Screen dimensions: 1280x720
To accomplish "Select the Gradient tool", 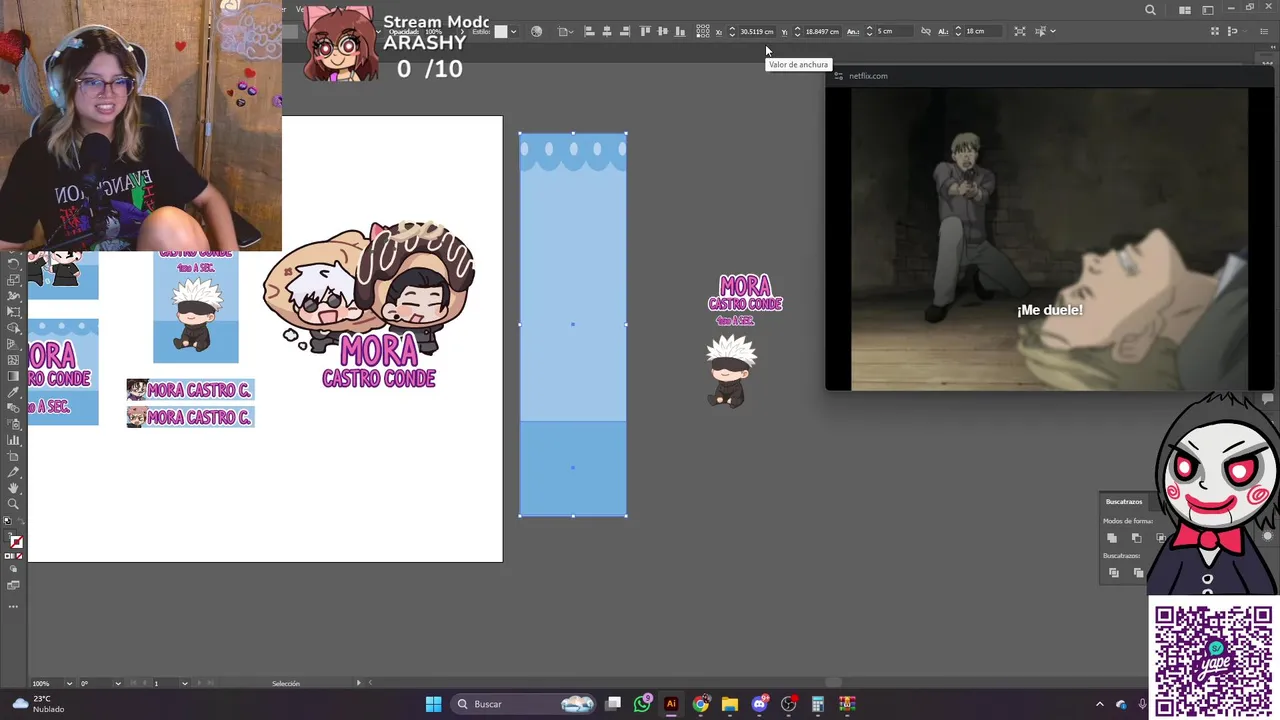I will tap(14, 376).
